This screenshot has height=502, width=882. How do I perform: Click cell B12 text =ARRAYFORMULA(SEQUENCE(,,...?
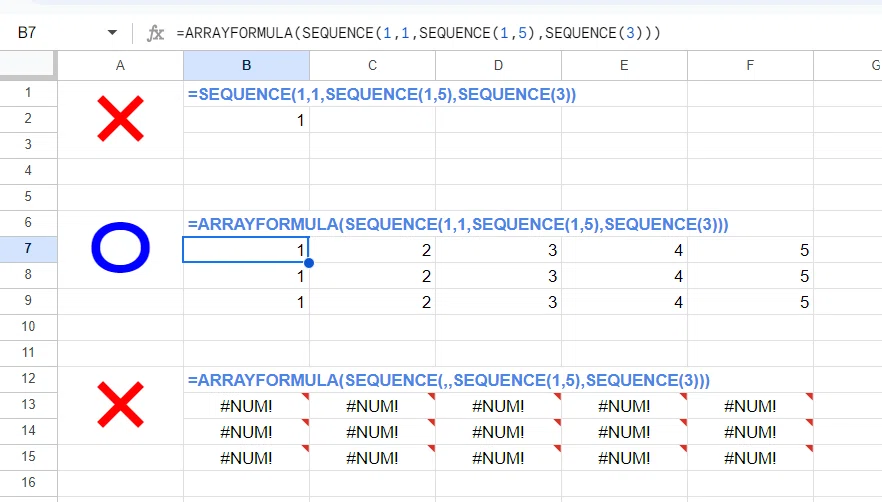(x=320, y=380)
